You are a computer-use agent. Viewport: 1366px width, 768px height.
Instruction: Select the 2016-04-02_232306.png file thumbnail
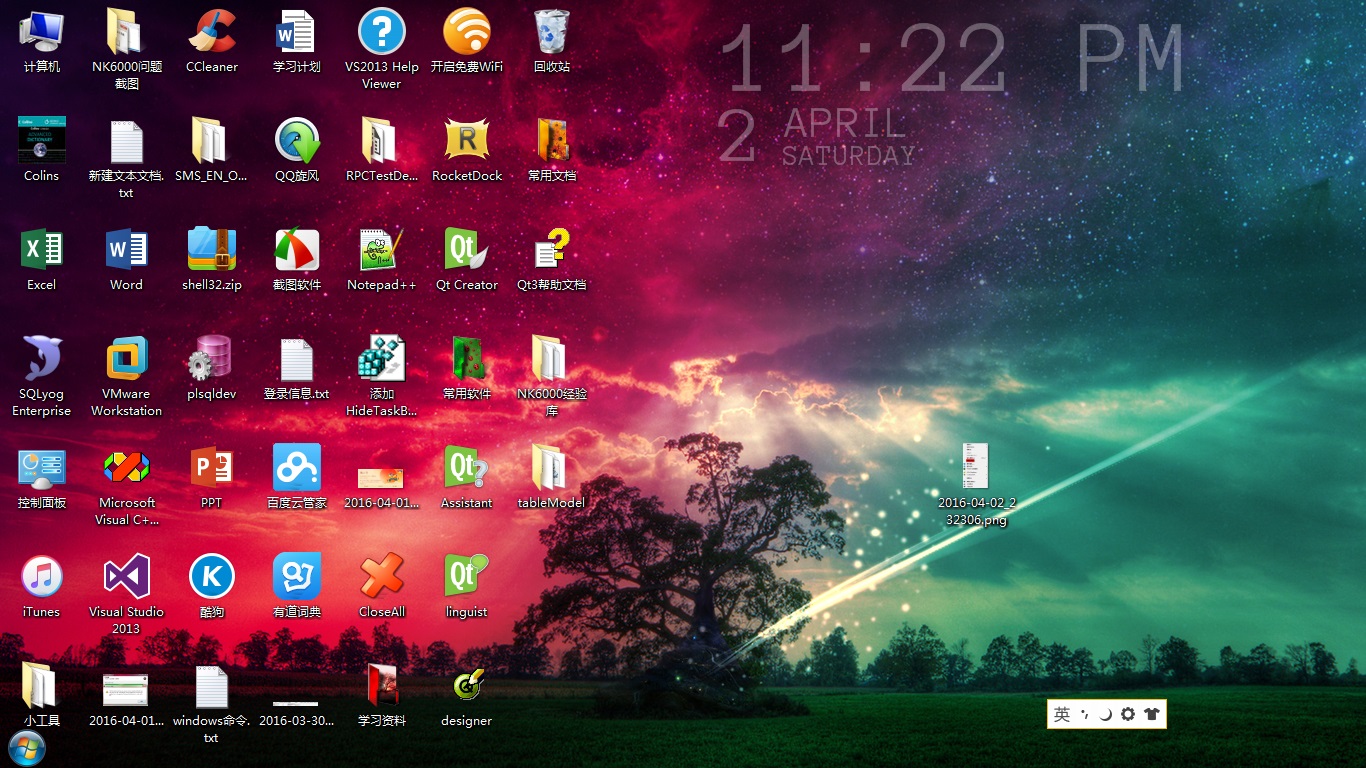(x=975, y=468)
